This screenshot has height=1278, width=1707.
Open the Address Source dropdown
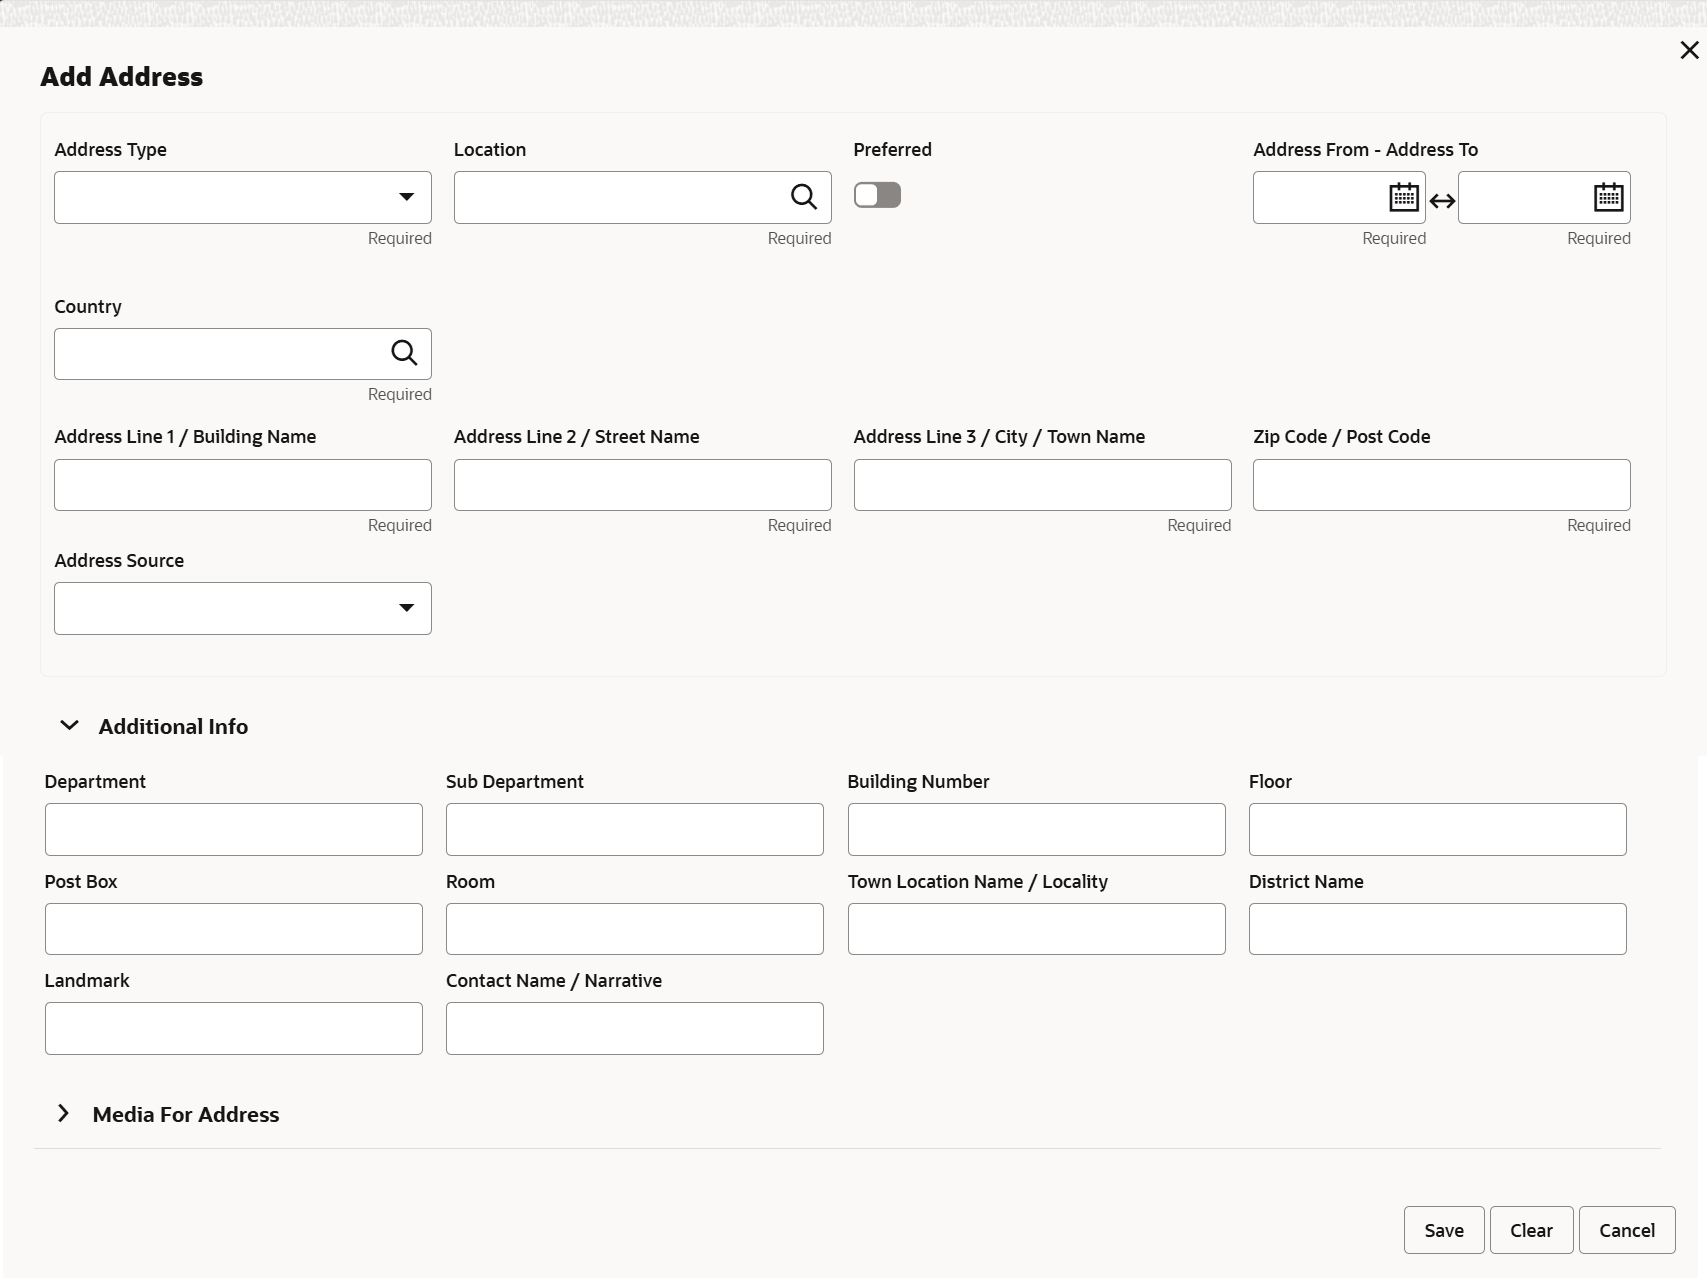pos(243,608)
